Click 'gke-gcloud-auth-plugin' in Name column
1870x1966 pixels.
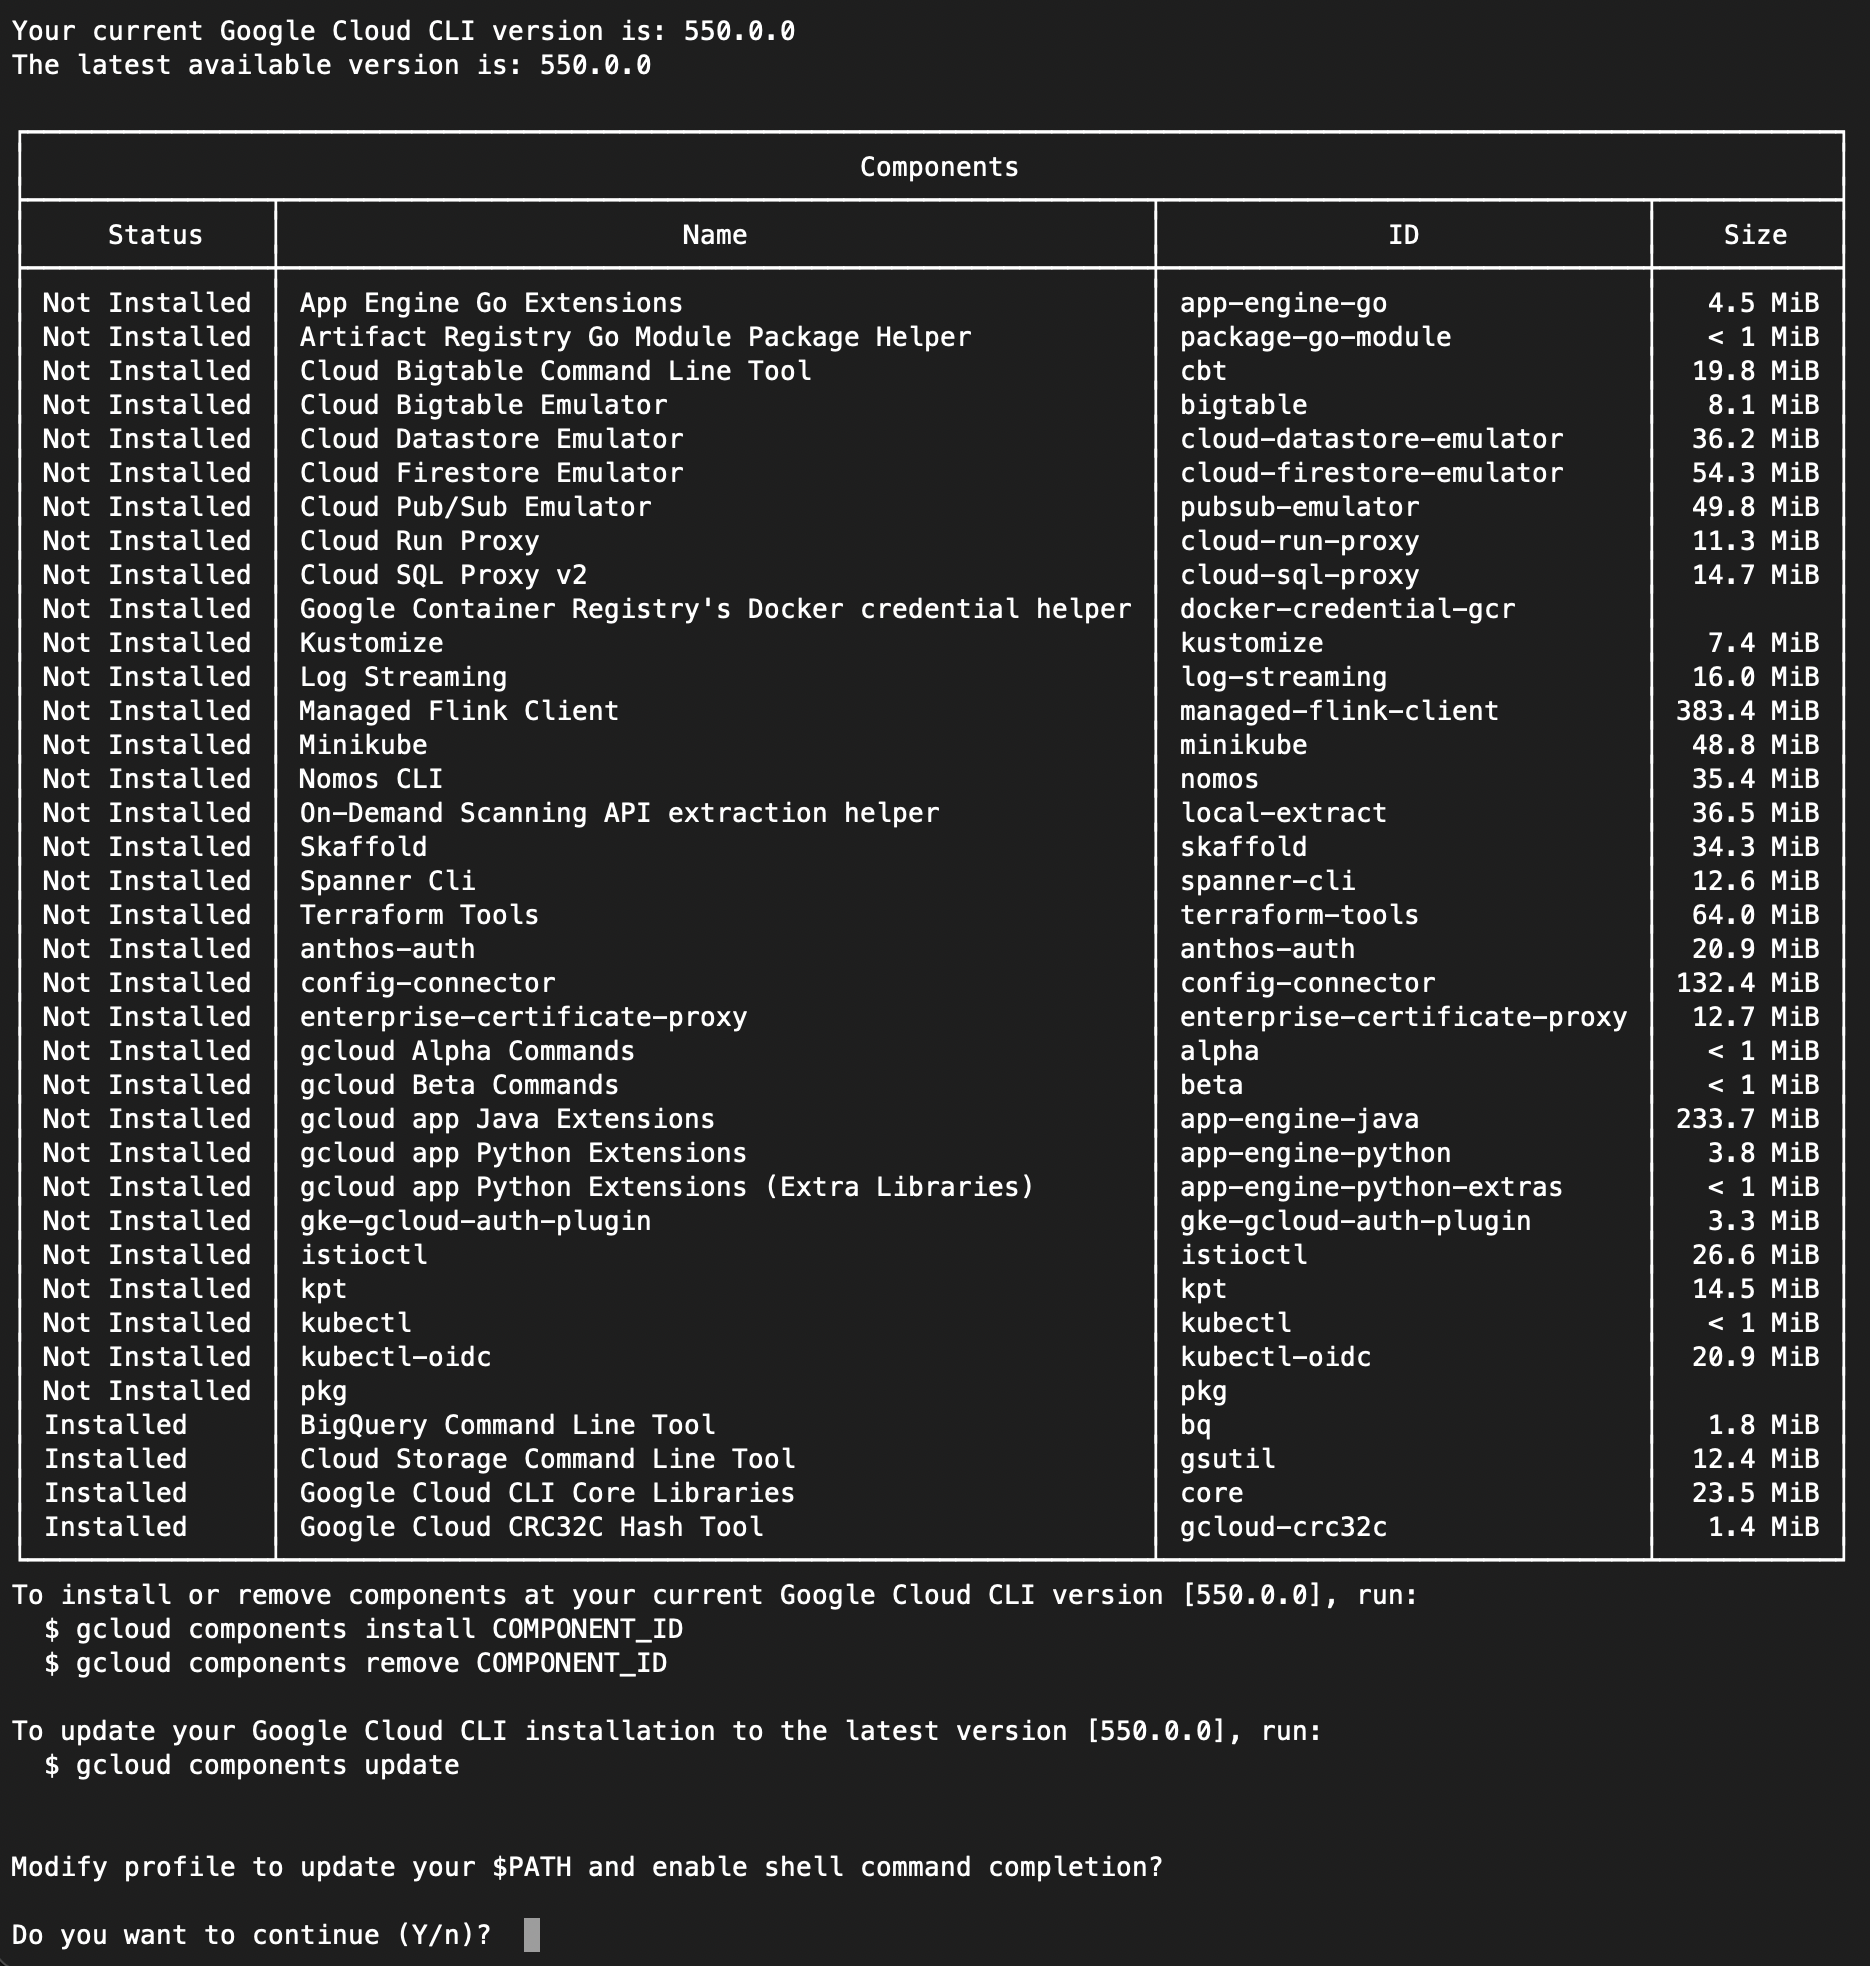point(475,1221)
